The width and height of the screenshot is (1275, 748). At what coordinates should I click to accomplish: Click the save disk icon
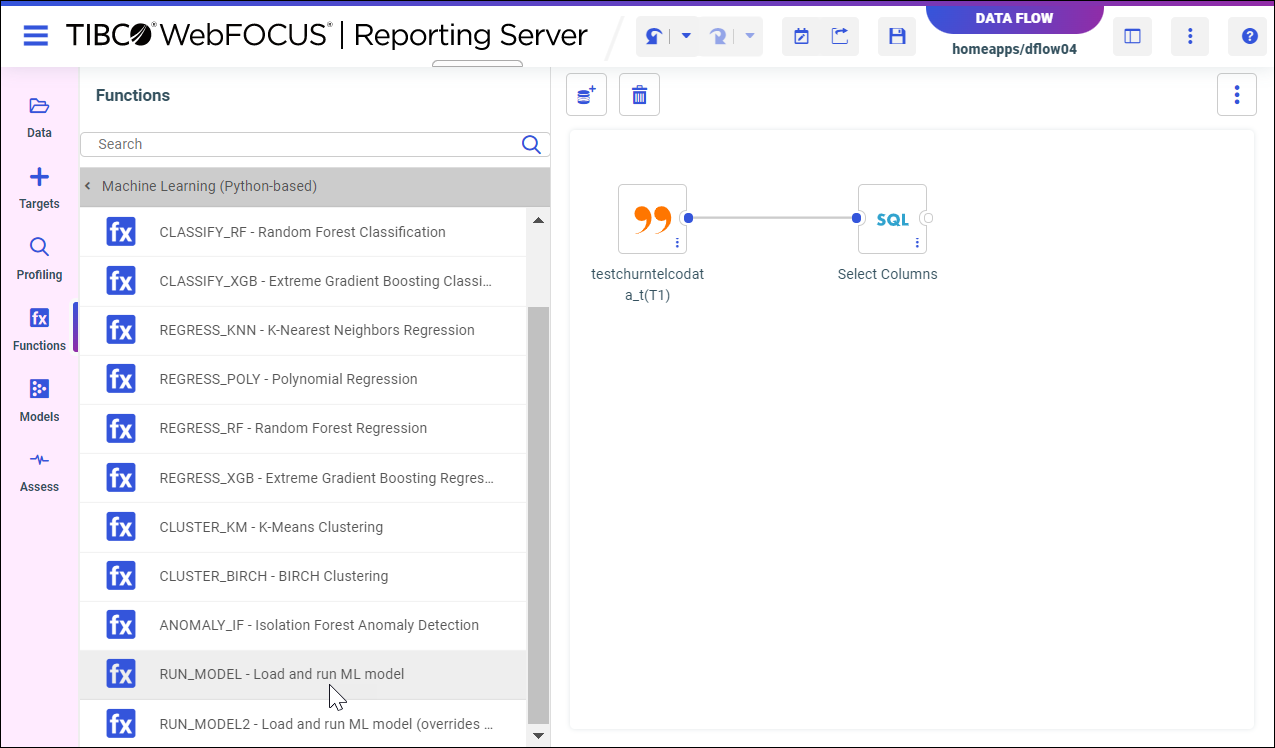[897, 37]
